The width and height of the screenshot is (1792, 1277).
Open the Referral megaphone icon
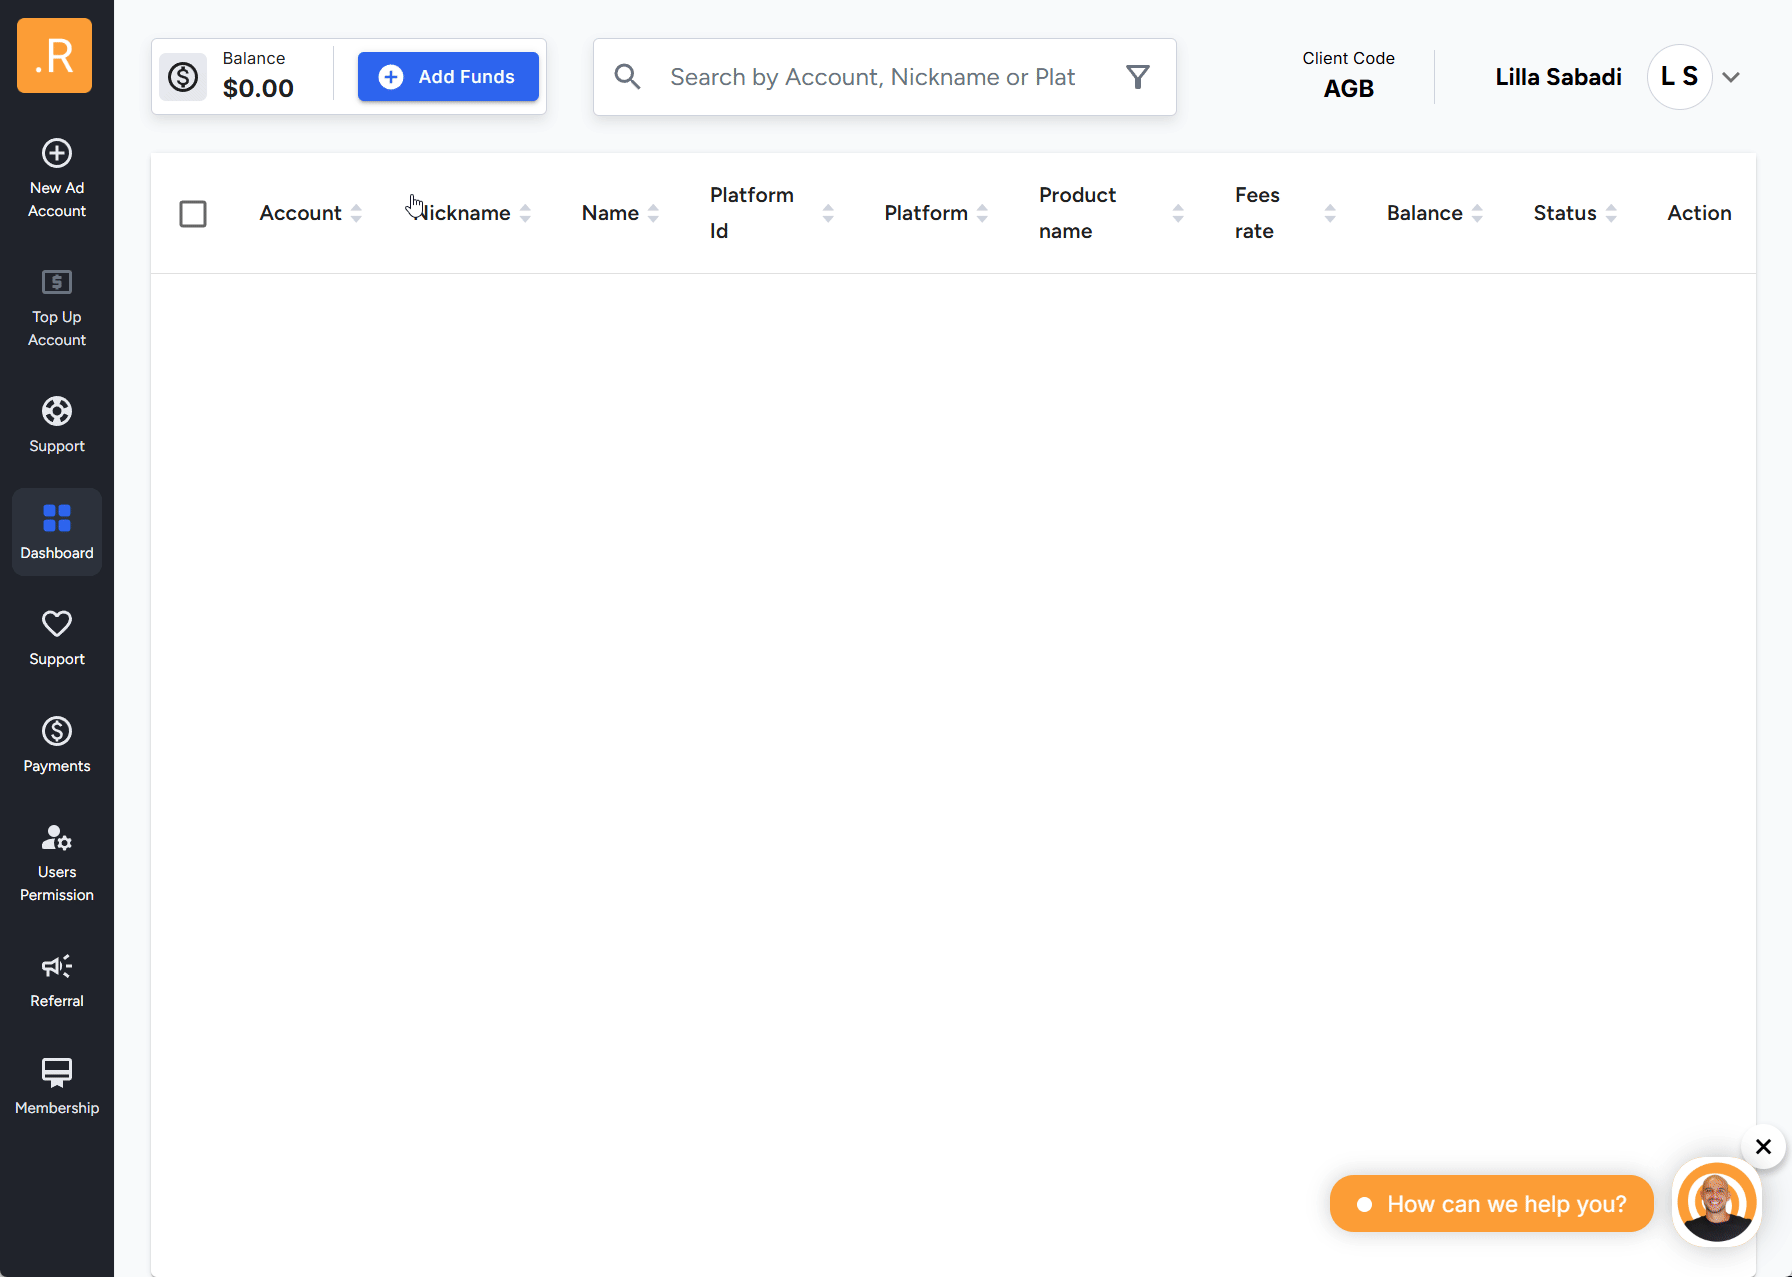[57, 967]
